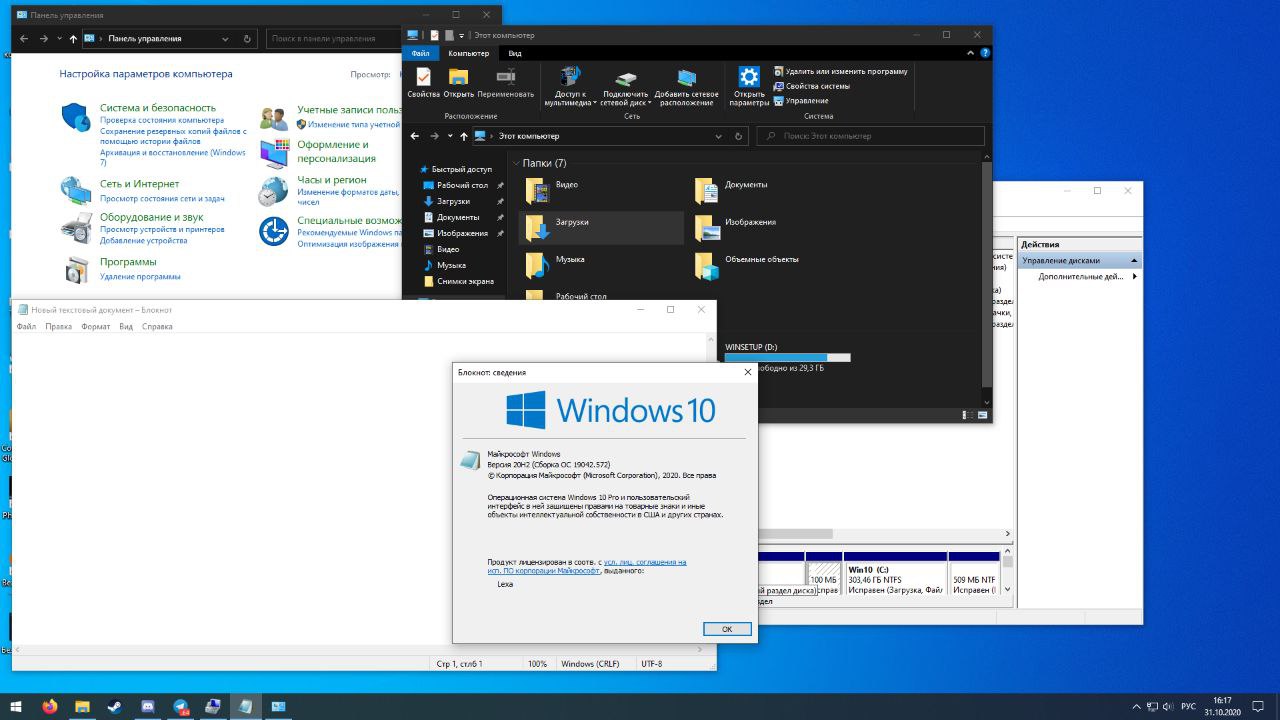Click OK in Notepad about dialog
The image size is (1280, 720).
[727, 629]
